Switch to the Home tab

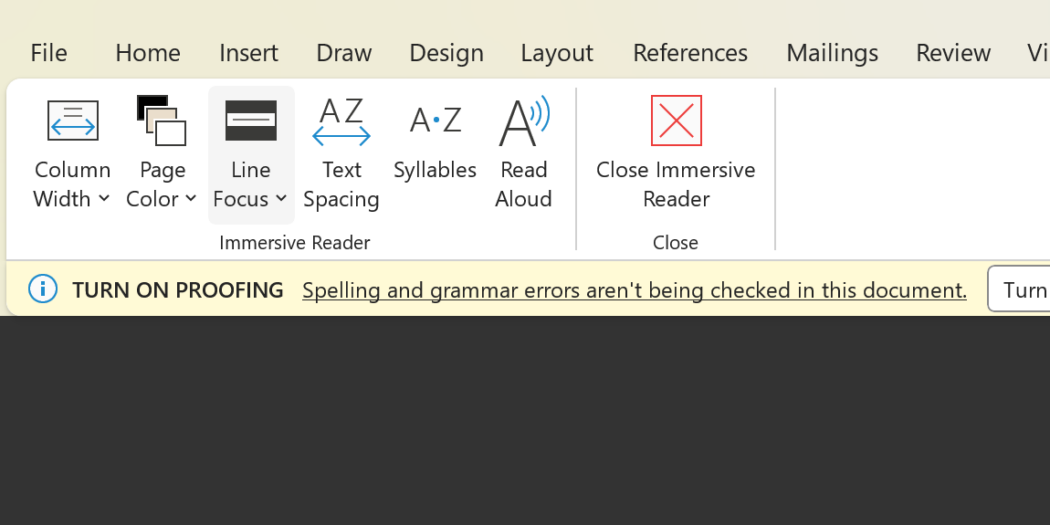148,53
